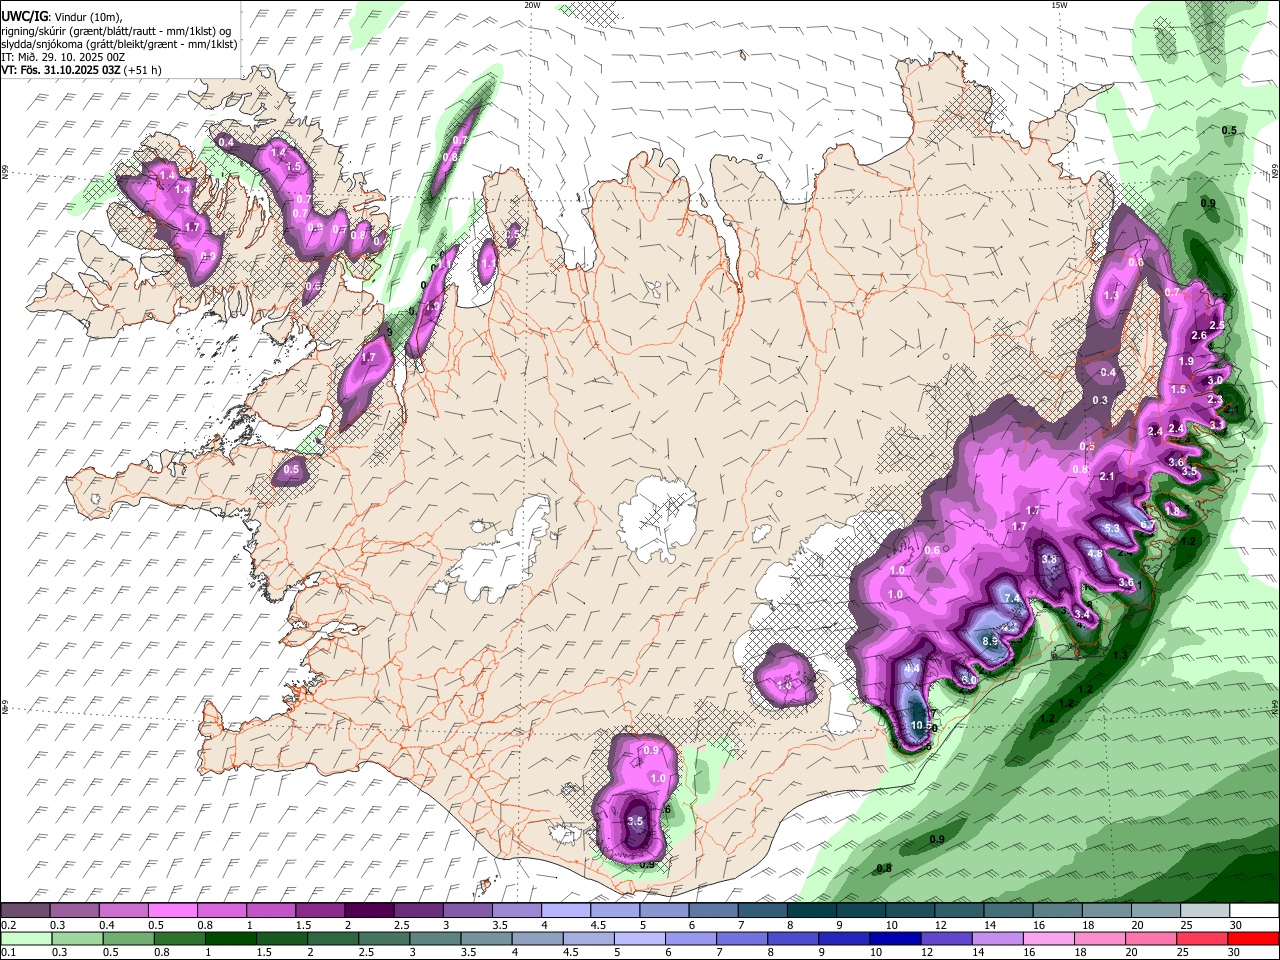This screenshot has width=1280, height=960.
Task: Click the 10.5 precipitation value on the map
Action: click(922, 726)
